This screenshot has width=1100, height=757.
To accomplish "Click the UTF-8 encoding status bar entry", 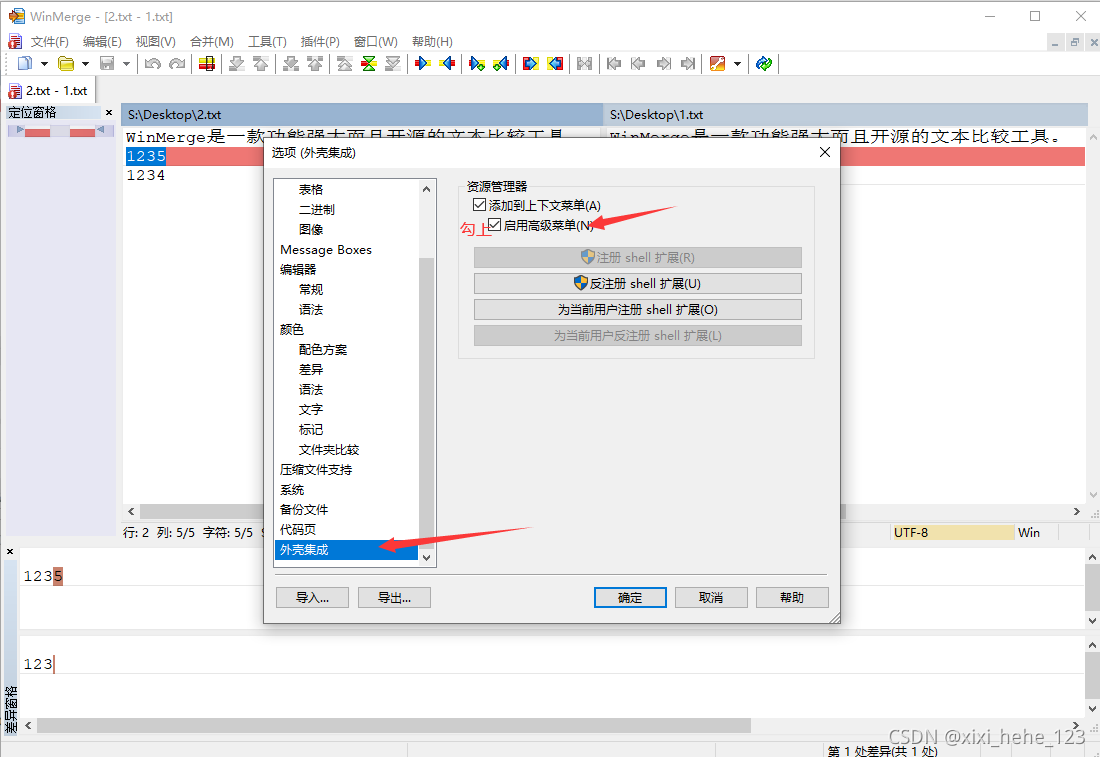I will click(952, 532).
